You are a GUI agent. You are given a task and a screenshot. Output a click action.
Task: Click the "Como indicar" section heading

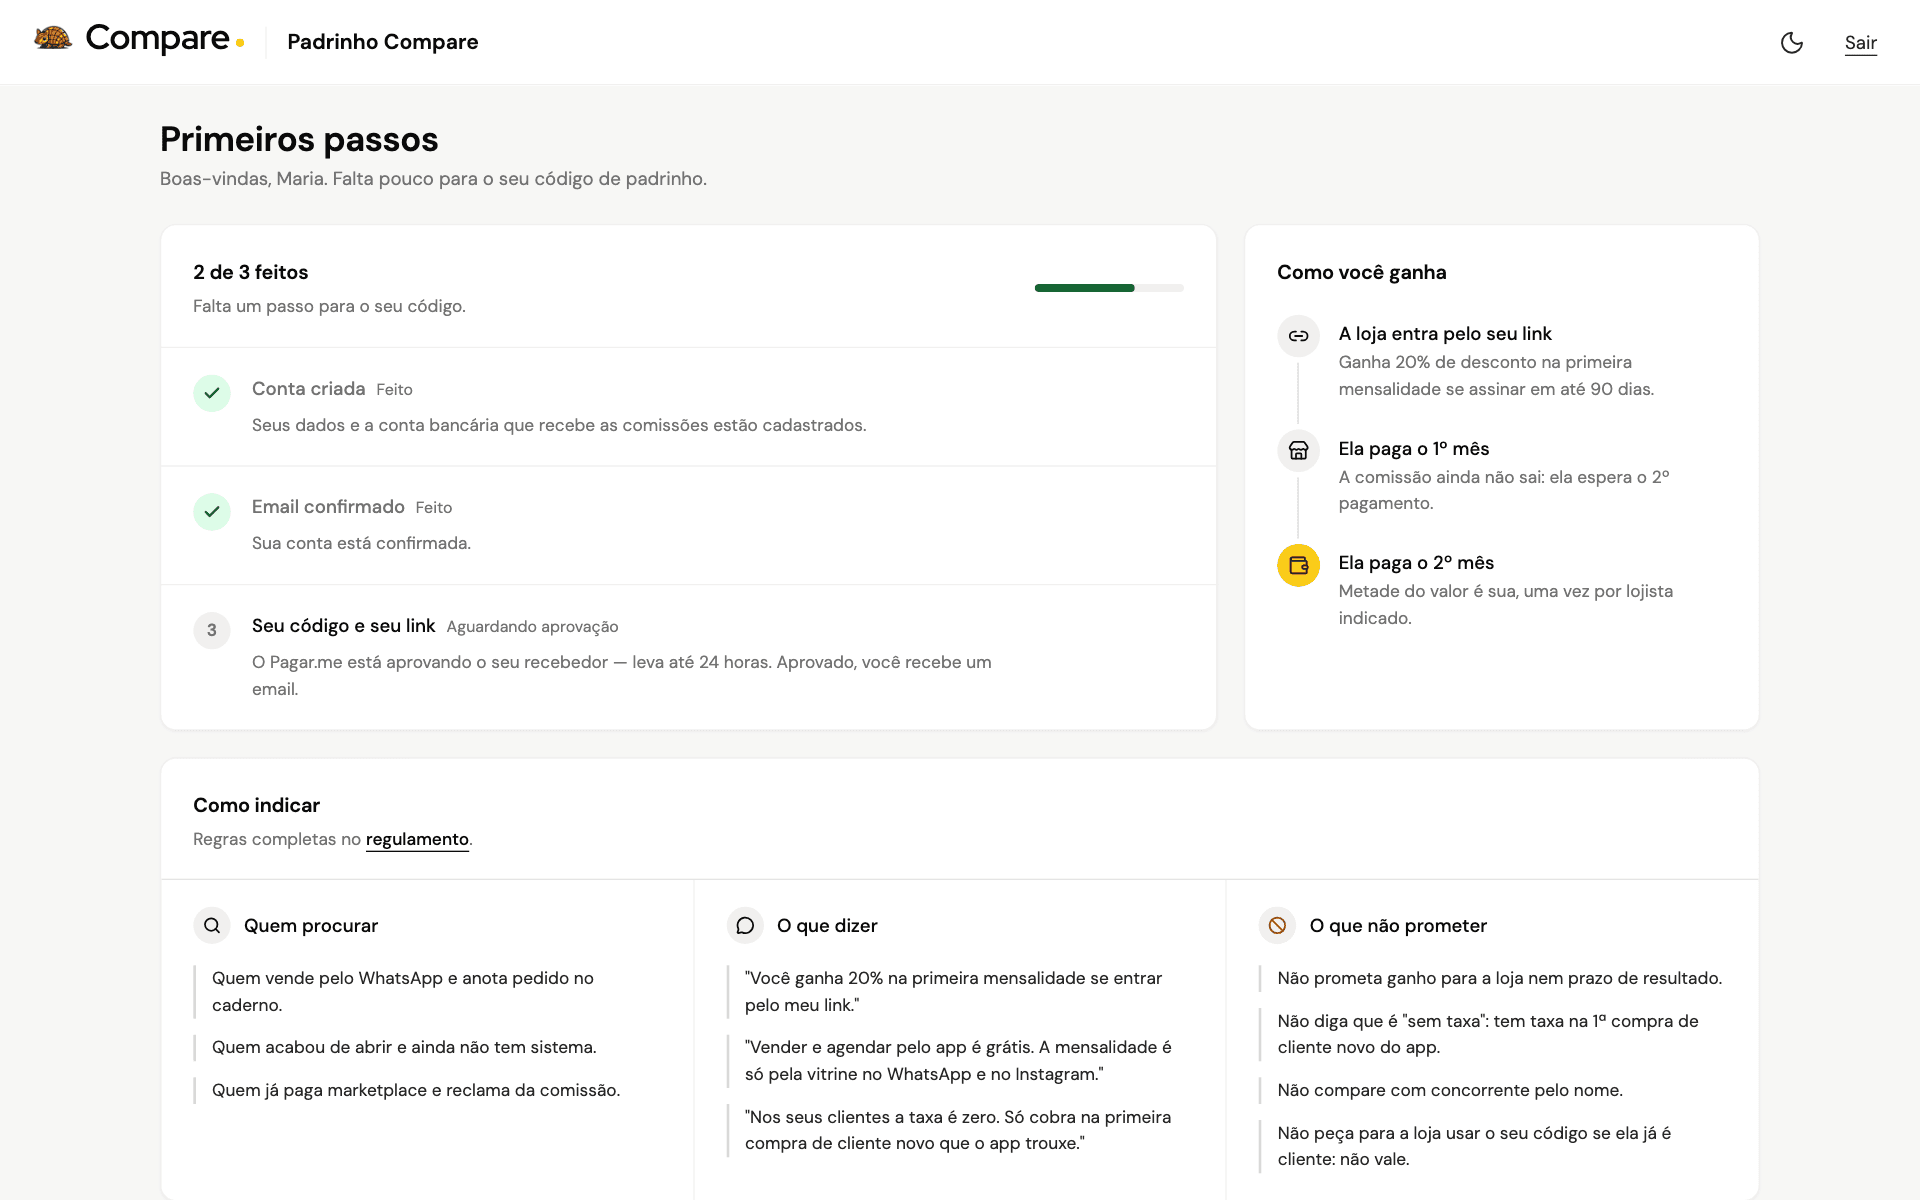coord(256,805)
